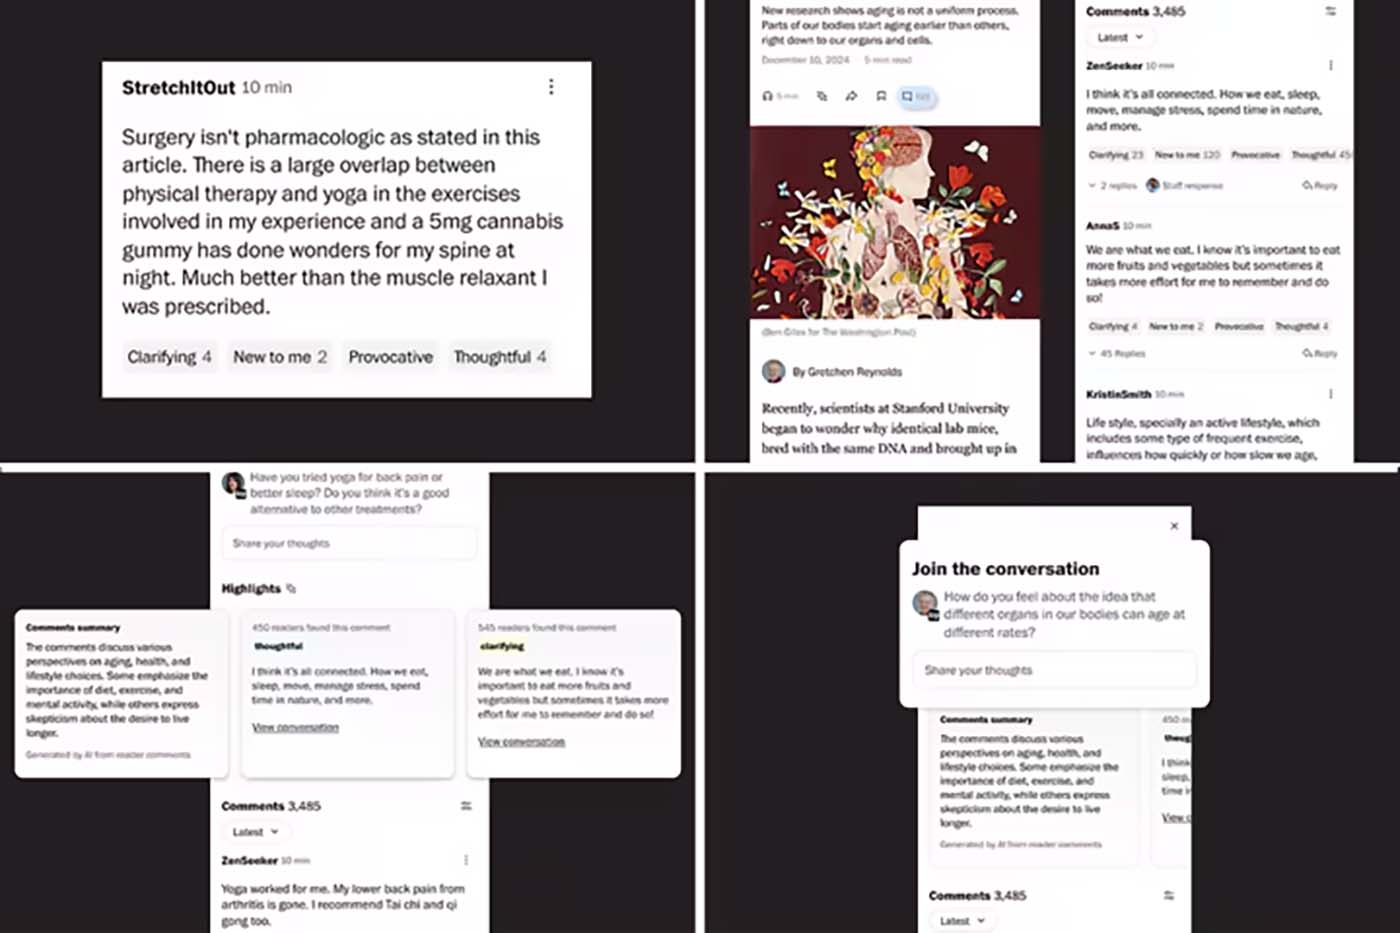Viewport: 1400px width, 933px height.
Task: Click the headphones listen icon under the article summary
Action: pos(768,96)
